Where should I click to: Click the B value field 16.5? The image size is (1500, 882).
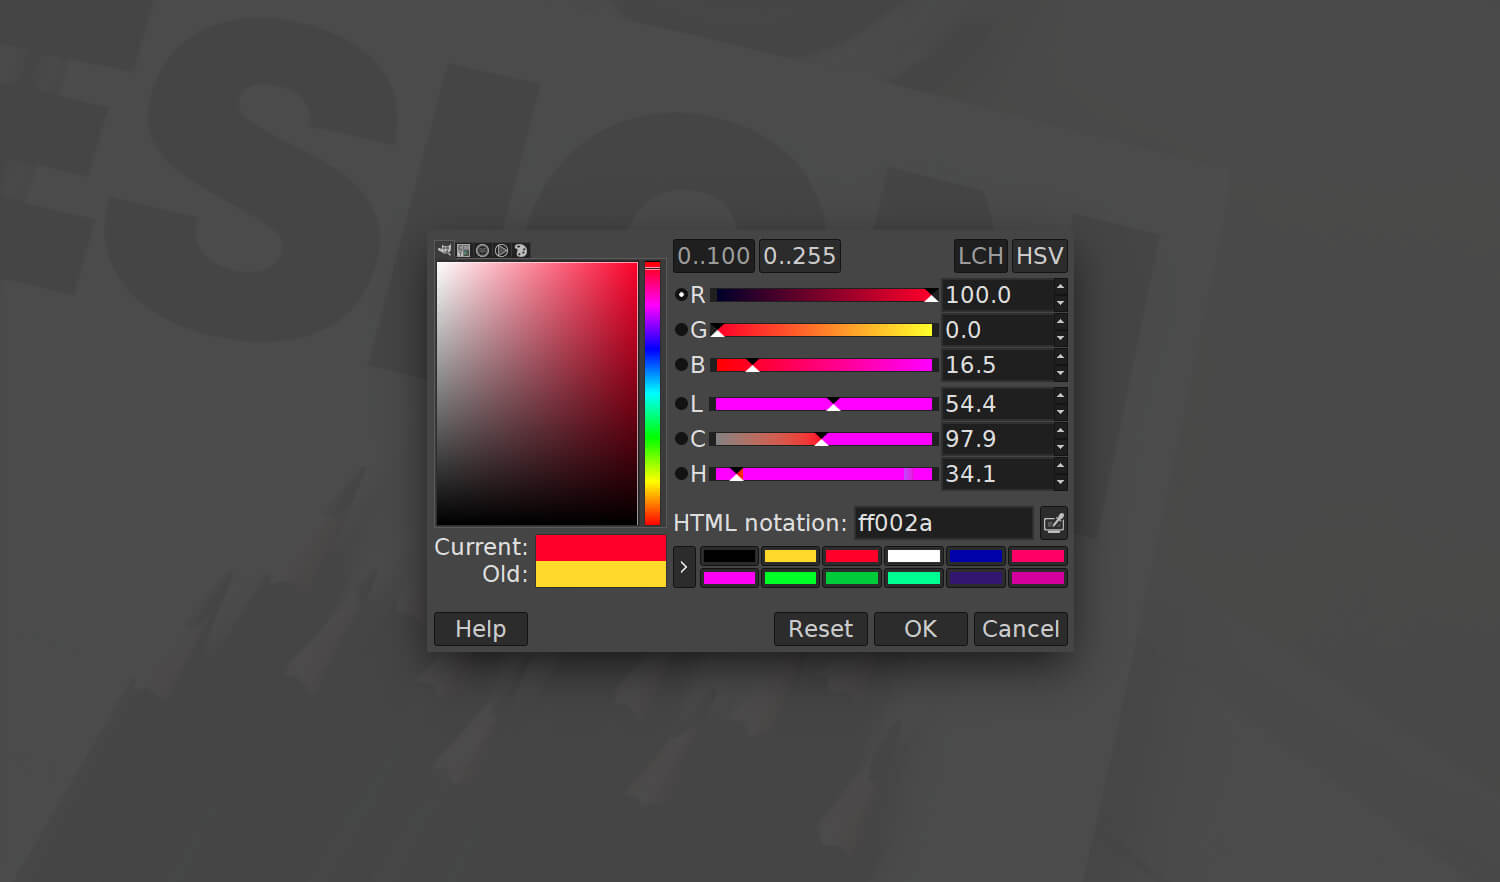point(997,365)
